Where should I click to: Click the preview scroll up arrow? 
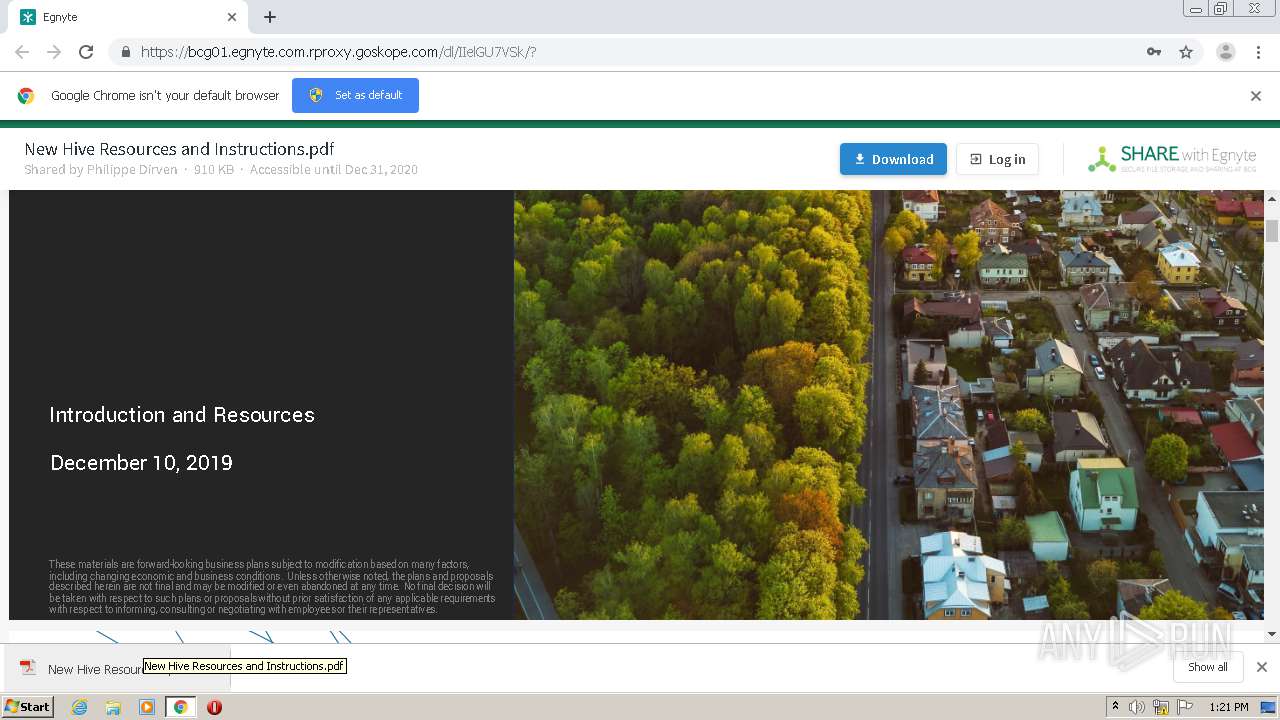click(1272, 199)
